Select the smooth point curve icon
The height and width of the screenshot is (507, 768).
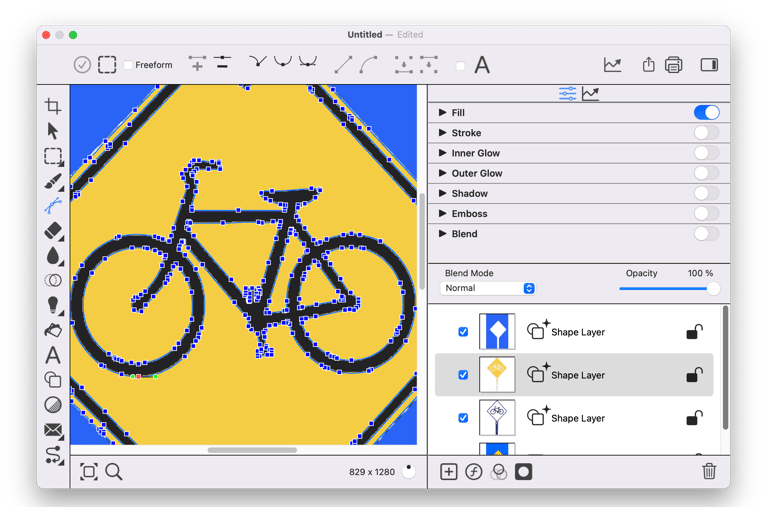[283, 61]
